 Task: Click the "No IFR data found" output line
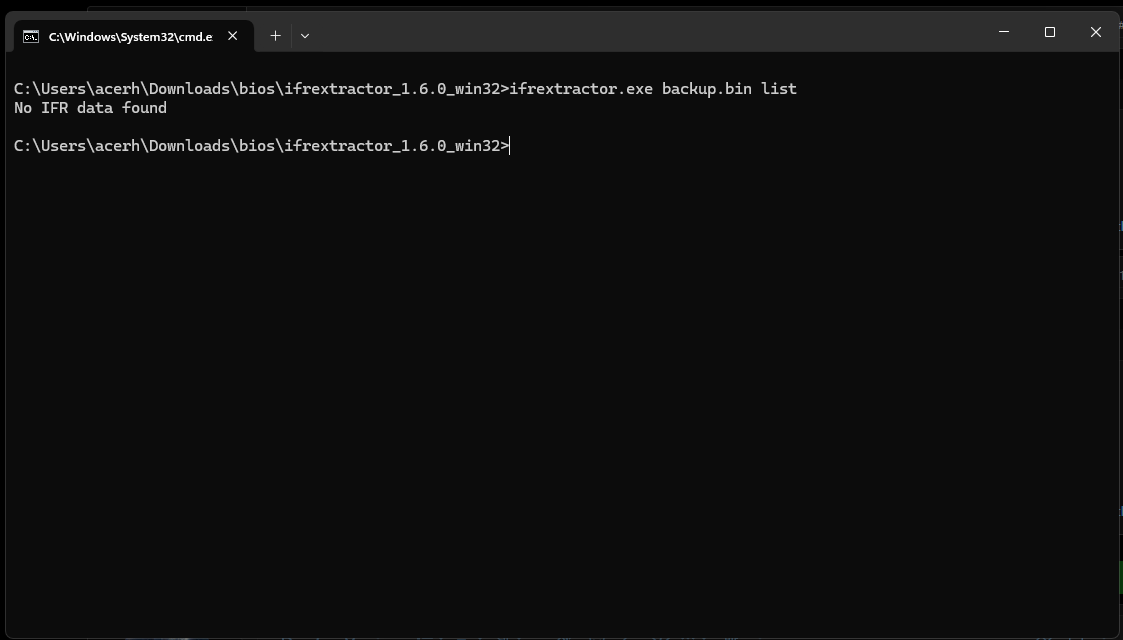click(90, 108)
